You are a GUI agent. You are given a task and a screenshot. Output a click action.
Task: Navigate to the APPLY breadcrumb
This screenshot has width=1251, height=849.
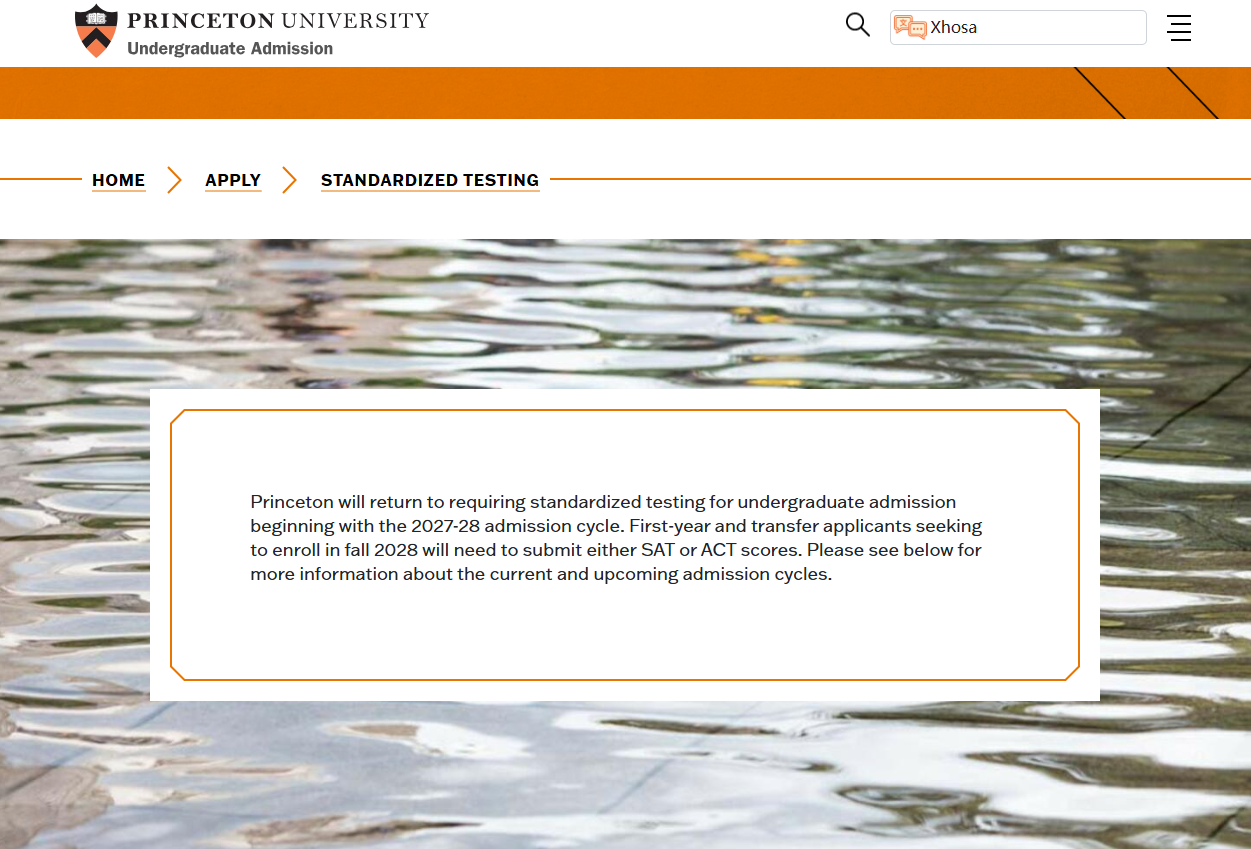tap(233, 180)
